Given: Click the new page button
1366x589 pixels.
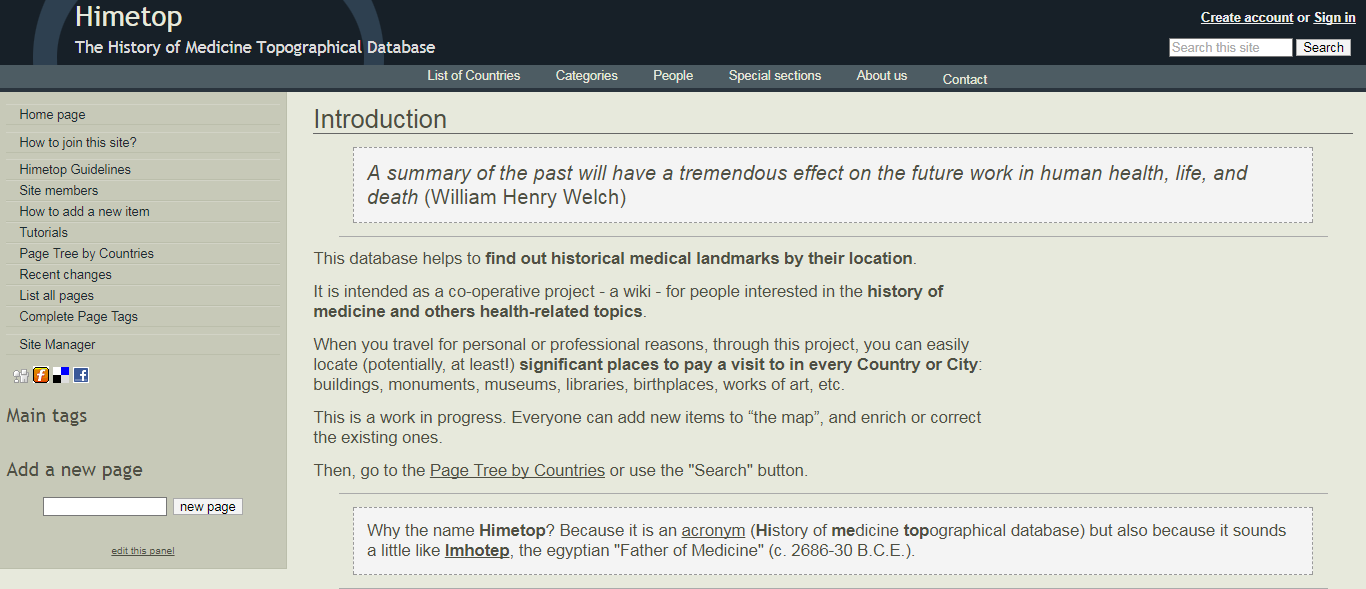Looking at the screenshot, I should point(208,507).
